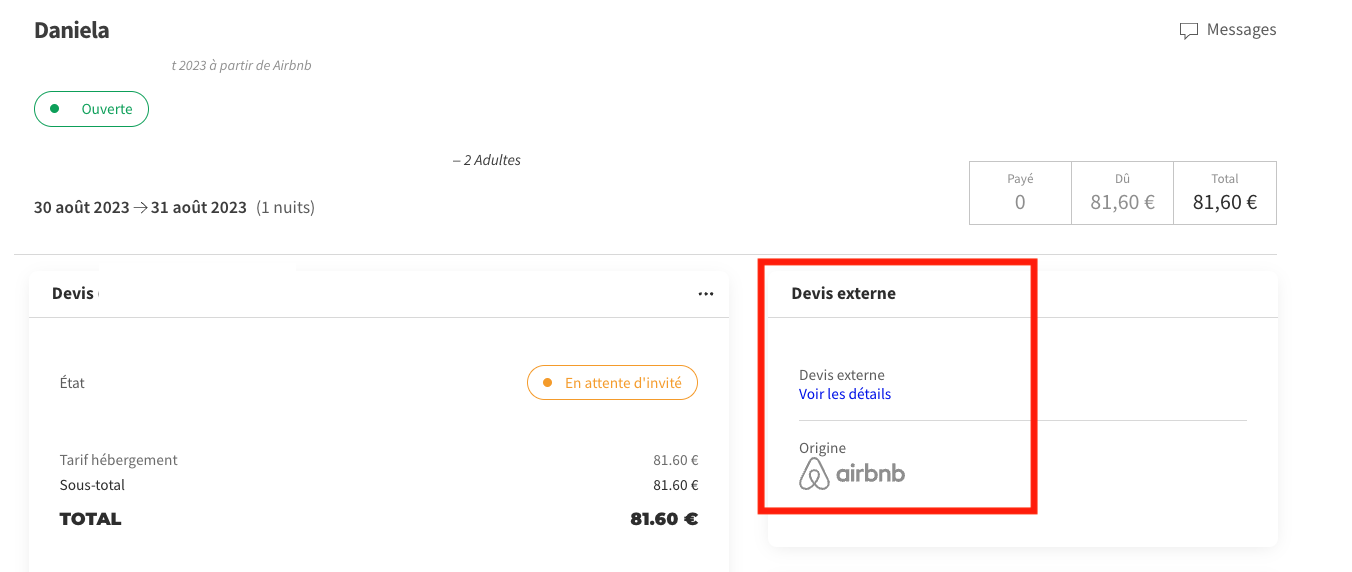This screenshot has height=572, width=1352.
Task: Click the orange dot beside En attente d'invité
Action: (x=546, y=383)
